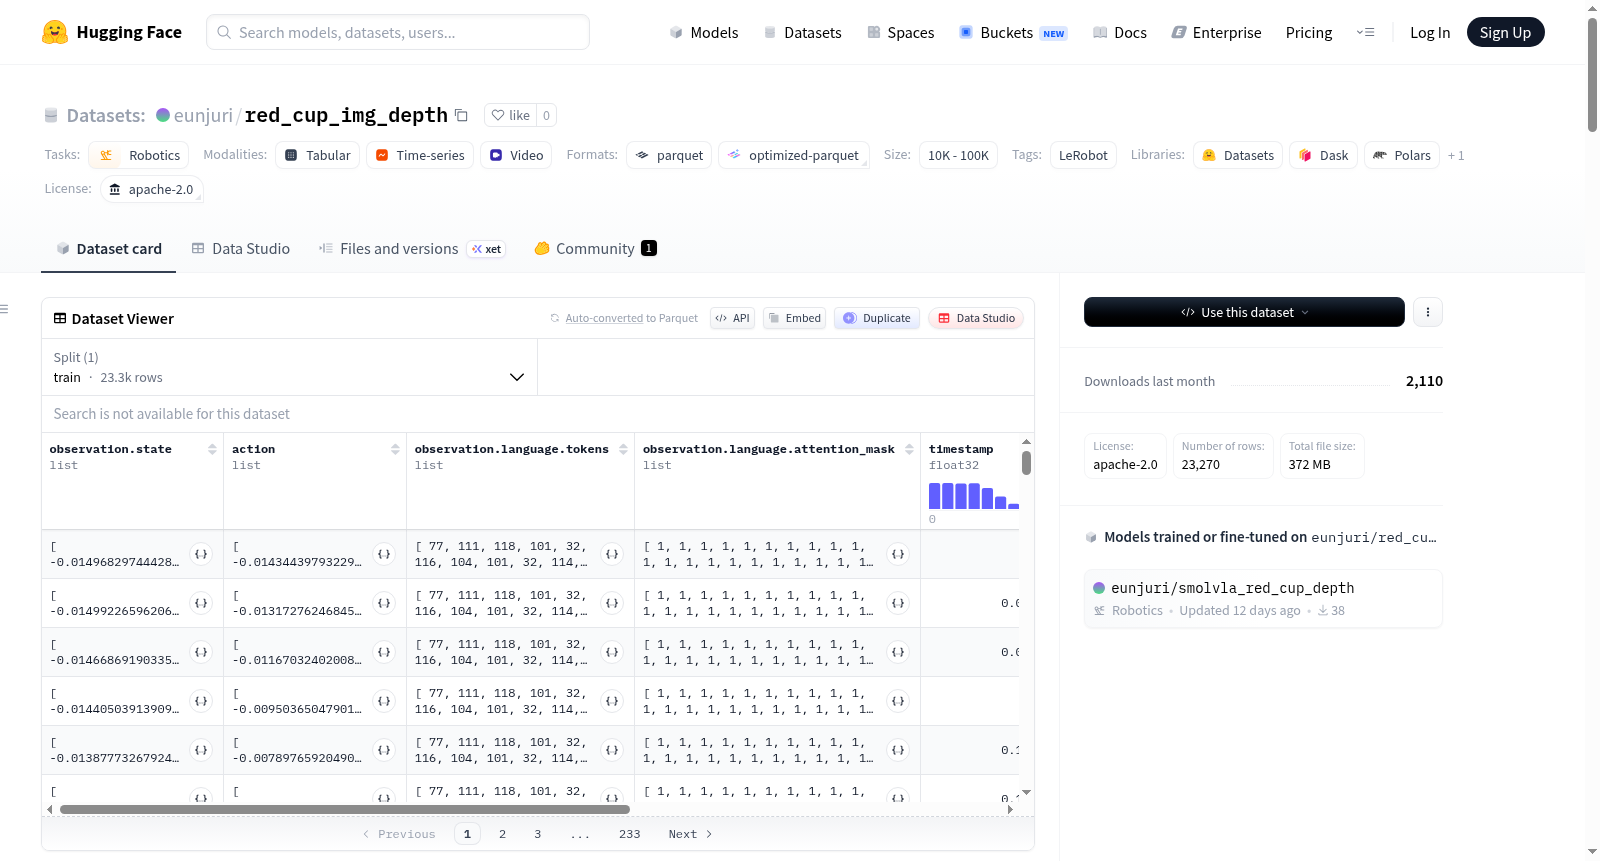Select the Video modality tag
The width and height of the screenshot is (1600, 861).
516,155
